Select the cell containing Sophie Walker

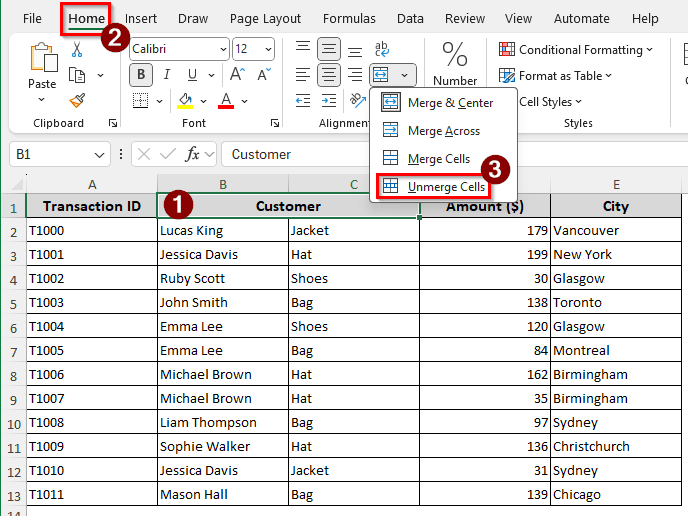[x=223, y=446]
